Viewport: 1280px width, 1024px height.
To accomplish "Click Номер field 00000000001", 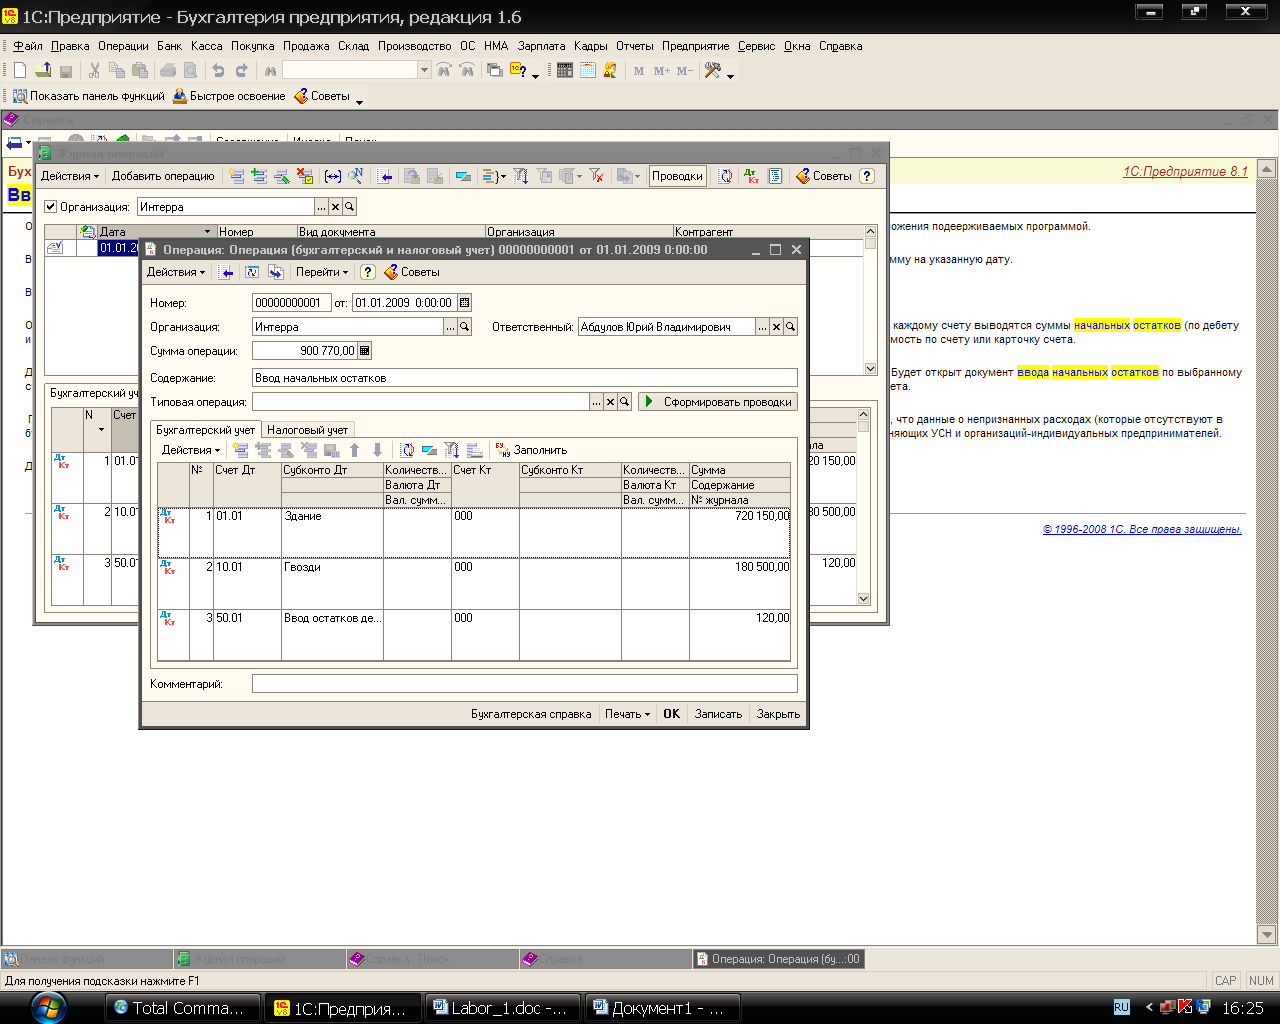I will [x=292, y=303].
